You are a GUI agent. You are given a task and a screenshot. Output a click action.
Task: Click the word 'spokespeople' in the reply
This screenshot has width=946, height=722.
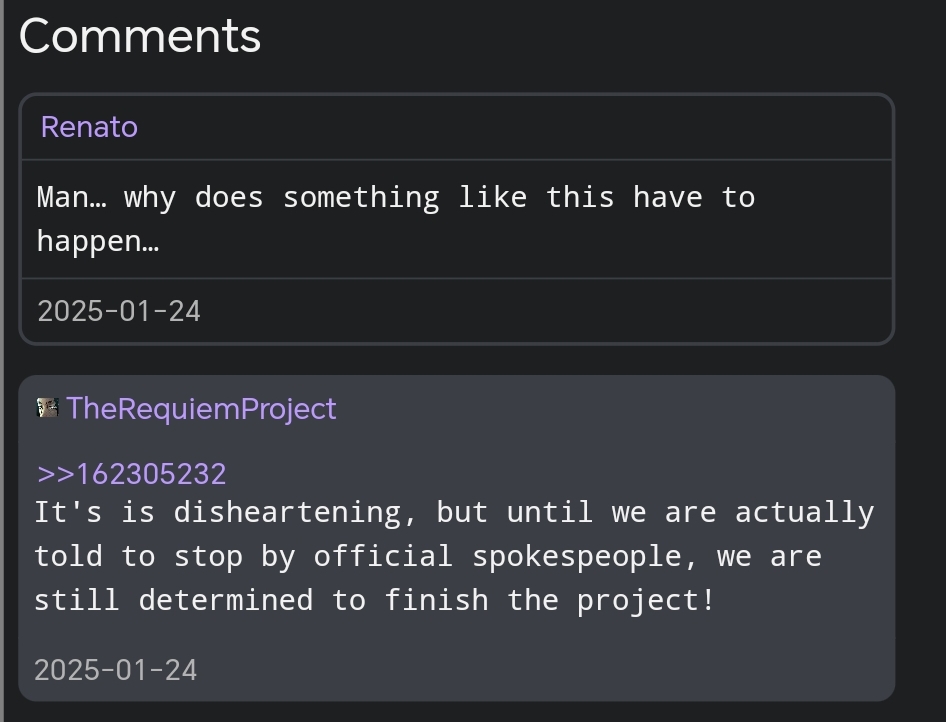(577, 556)
